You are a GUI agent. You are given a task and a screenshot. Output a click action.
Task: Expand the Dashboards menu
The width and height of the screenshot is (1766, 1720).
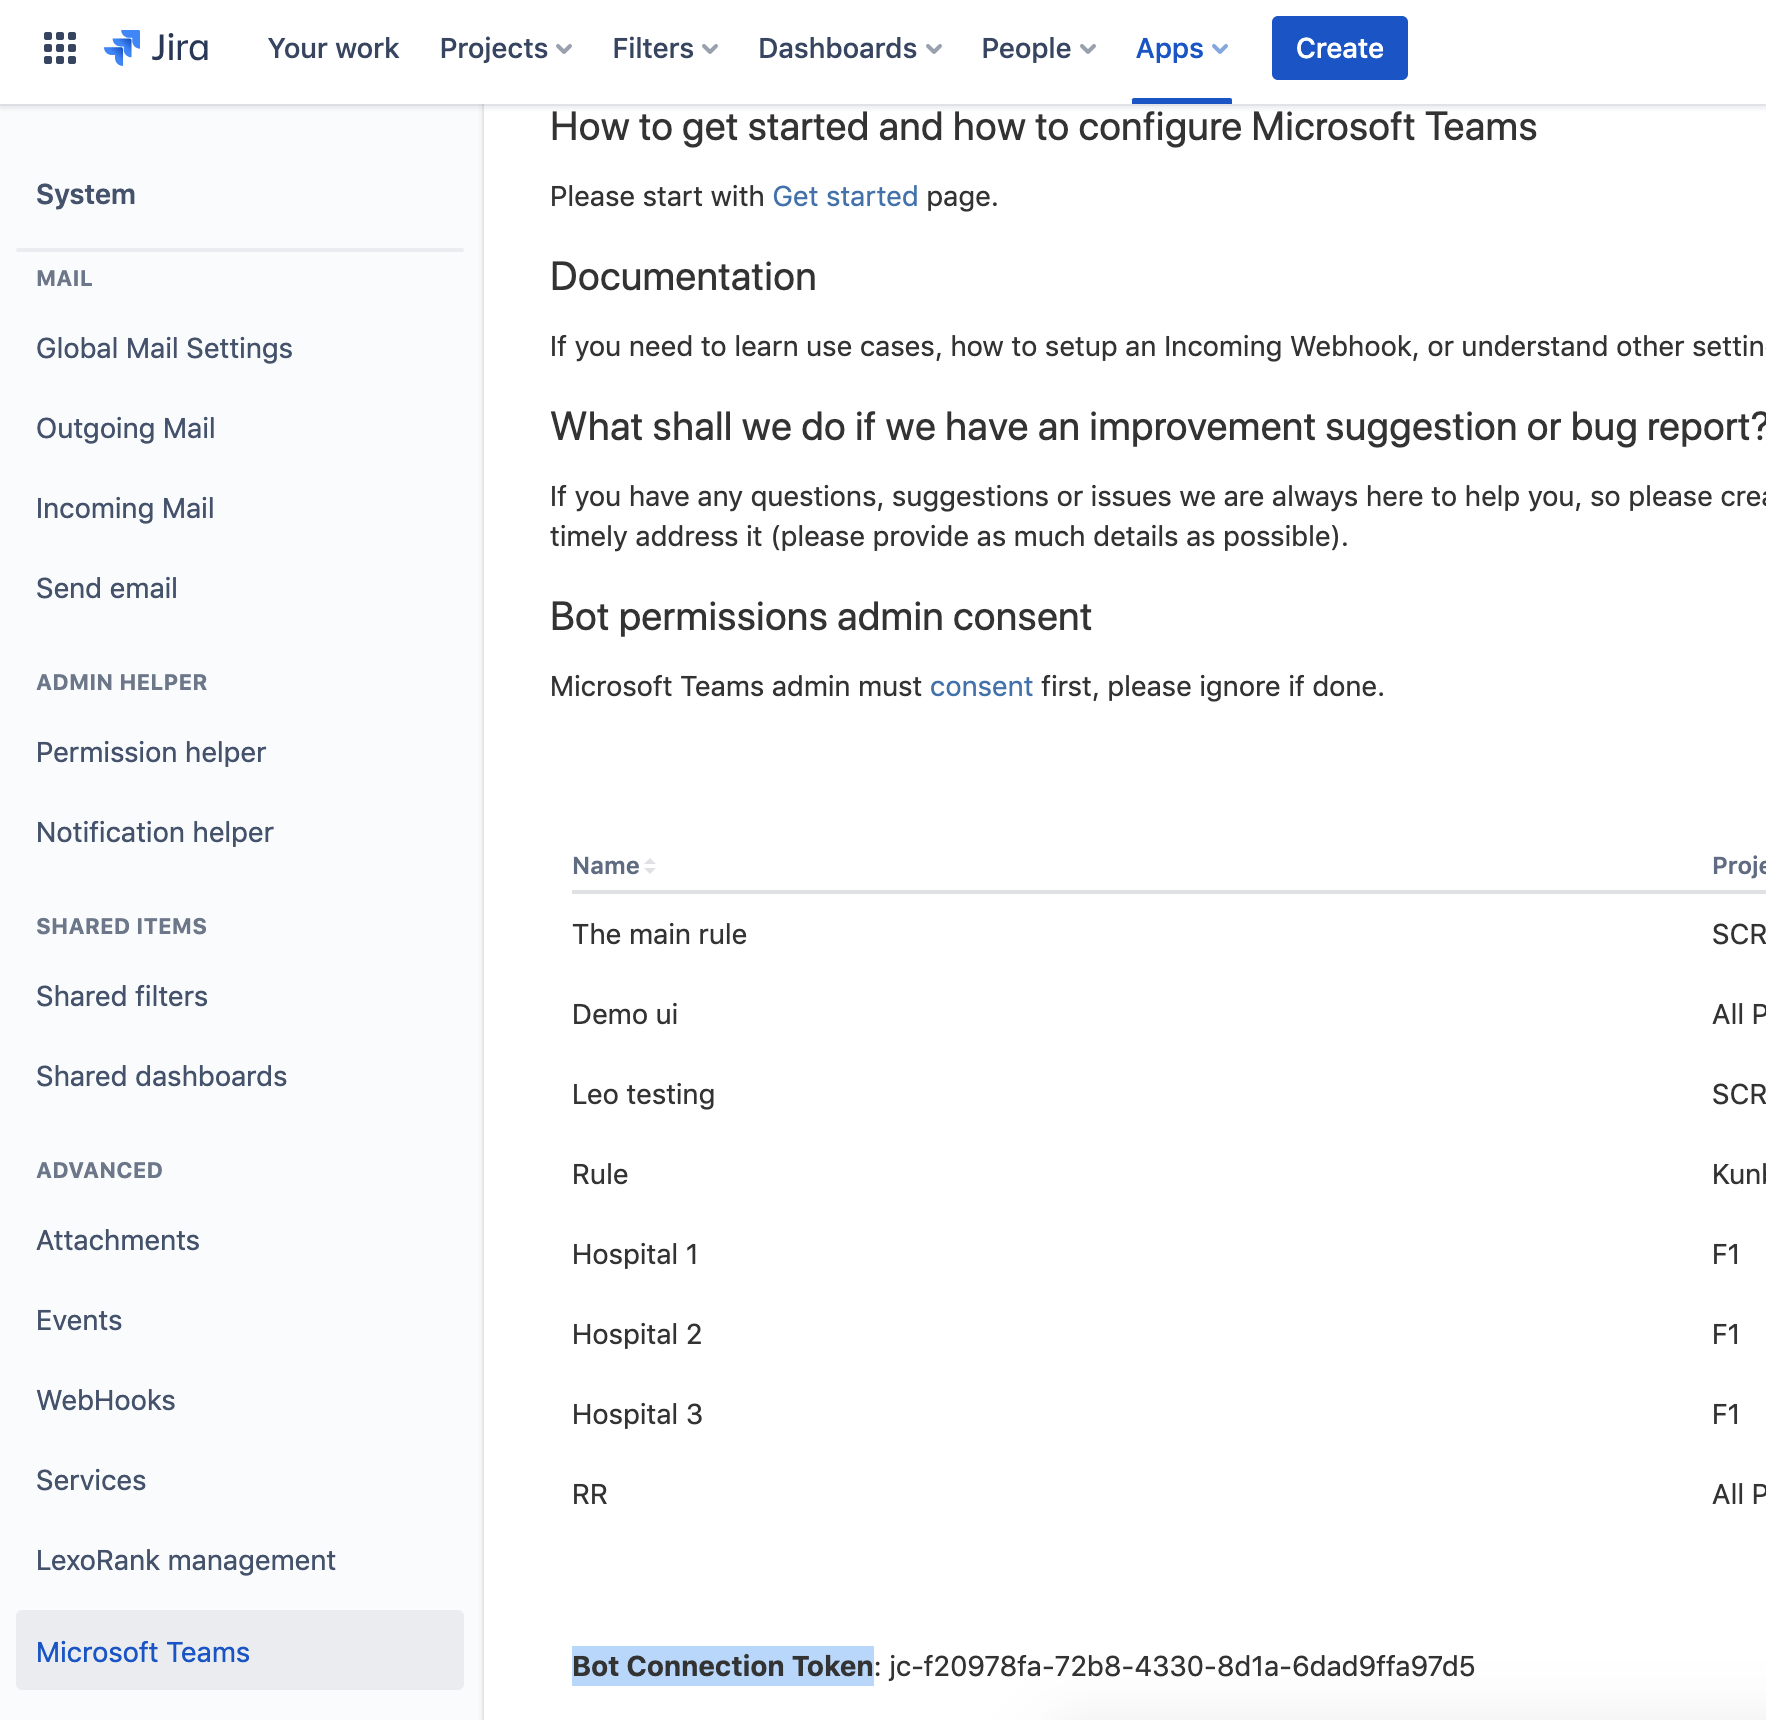click(849, 48)
